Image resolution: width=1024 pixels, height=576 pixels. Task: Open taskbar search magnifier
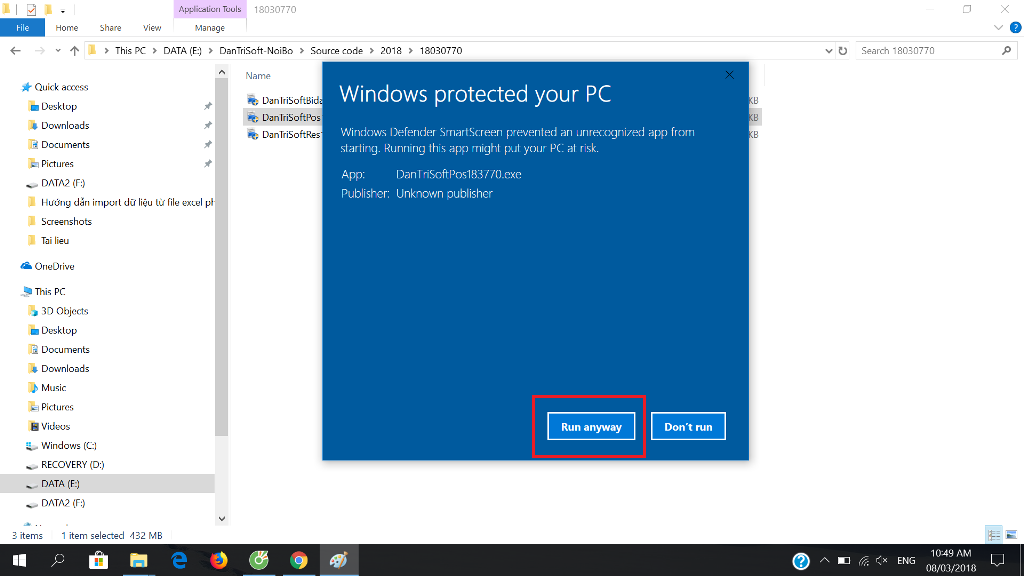(x=58, y=560)
